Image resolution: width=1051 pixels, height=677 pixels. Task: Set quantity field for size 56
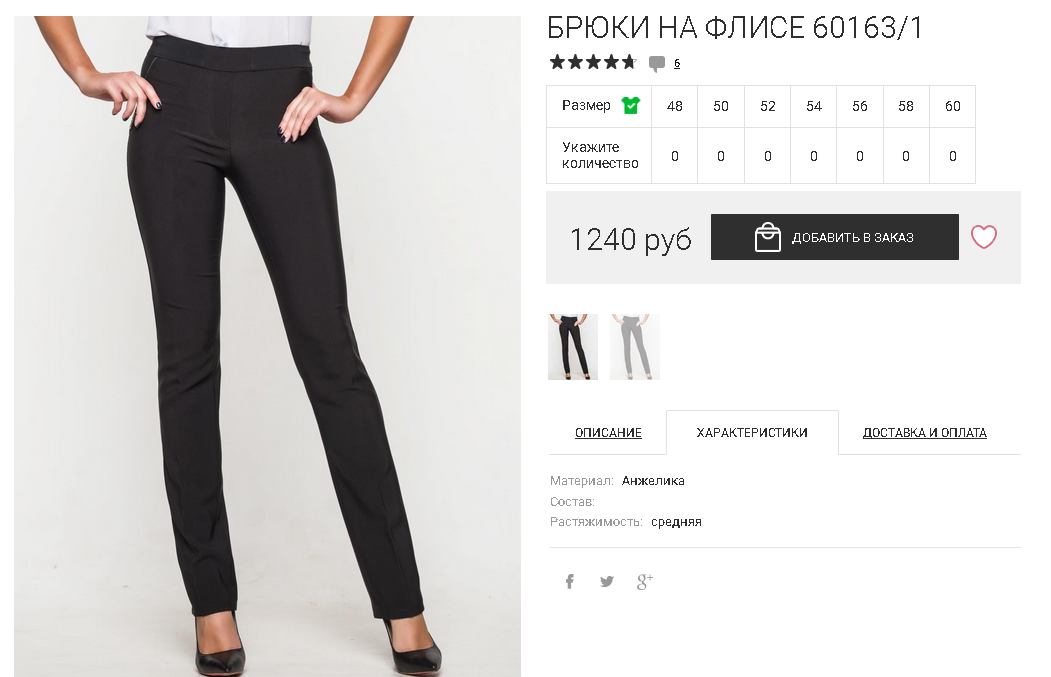pyautogui.click(x=859, y=156)
